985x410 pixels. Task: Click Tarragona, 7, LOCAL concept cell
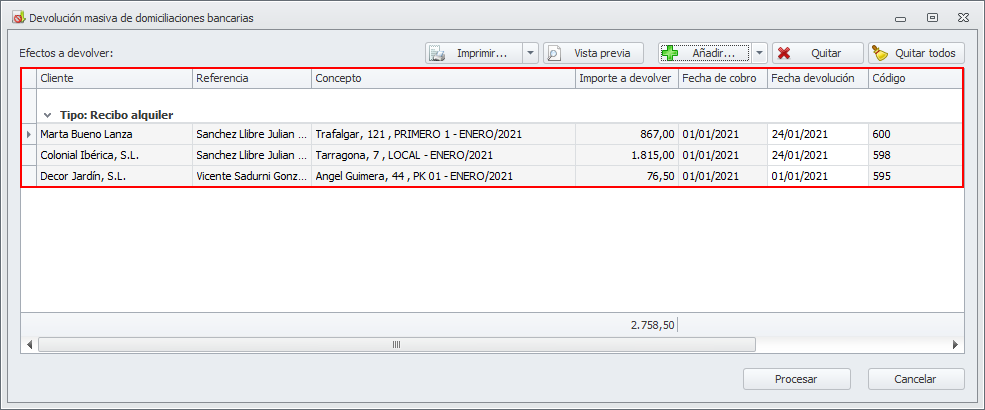(x=444, y=155)
